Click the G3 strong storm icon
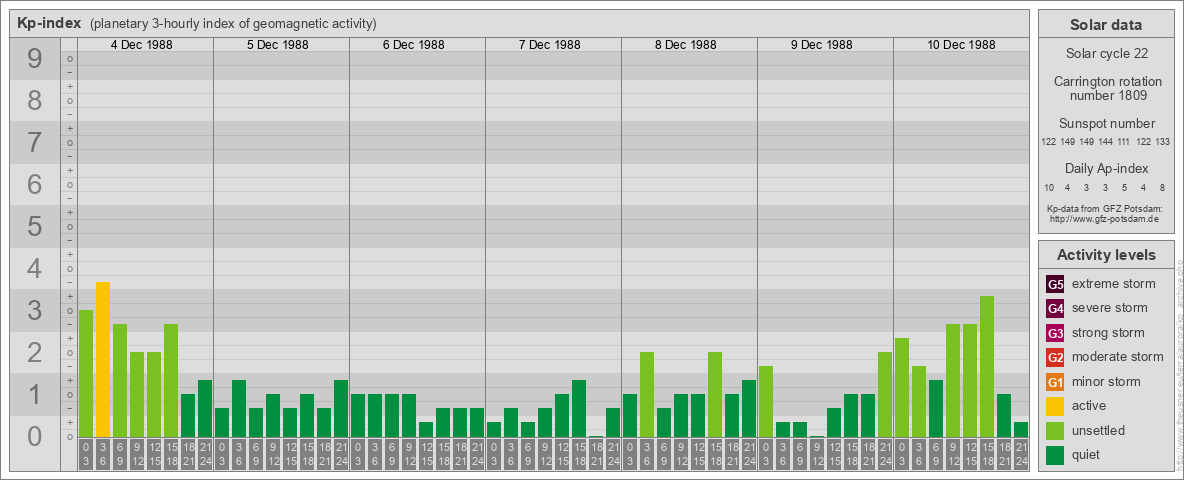1184x480 pixels. (1055, 333)
